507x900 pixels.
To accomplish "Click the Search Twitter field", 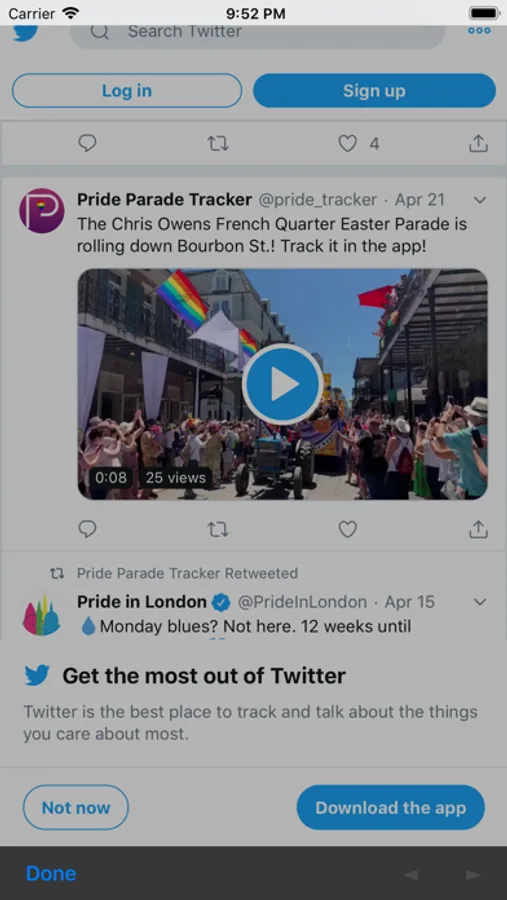I will click(x=257, y=32).
